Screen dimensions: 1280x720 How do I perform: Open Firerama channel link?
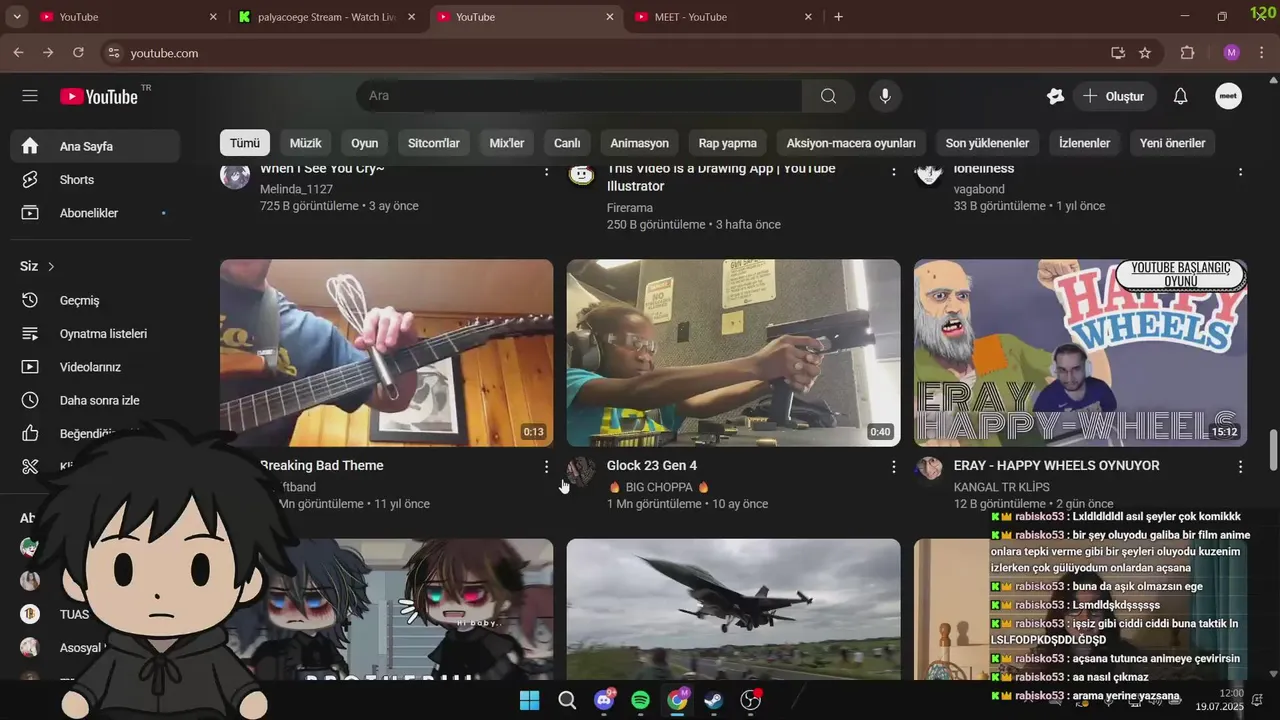click(x=630, y=208)
